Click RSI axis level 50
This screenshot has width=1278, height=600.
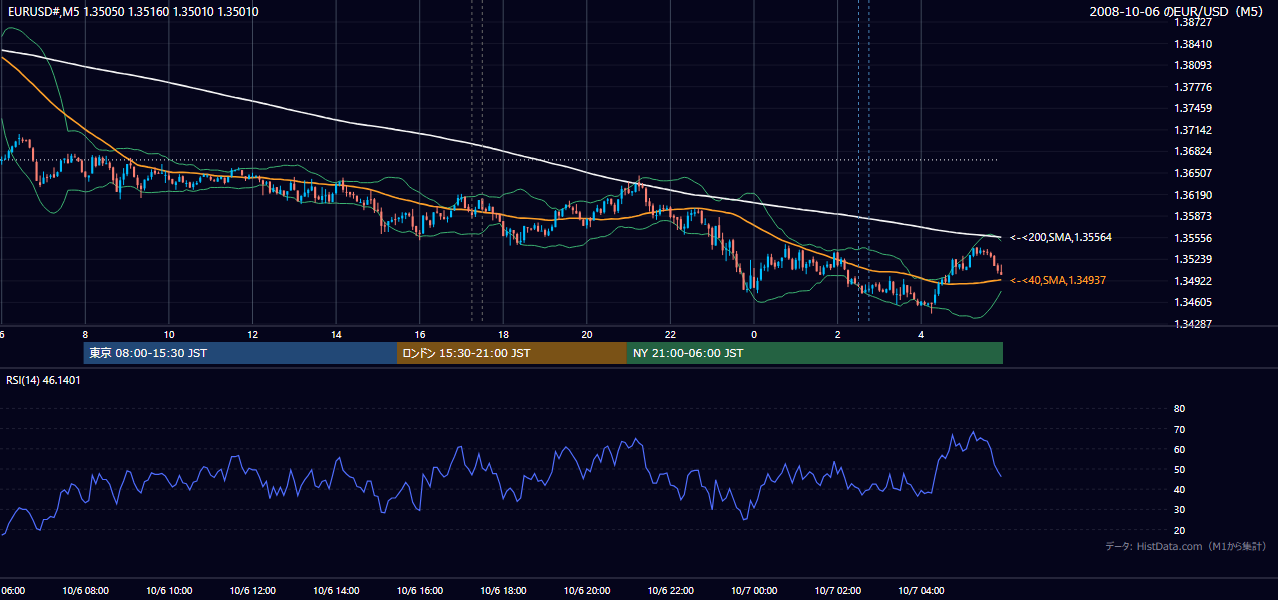point(1179,469)
